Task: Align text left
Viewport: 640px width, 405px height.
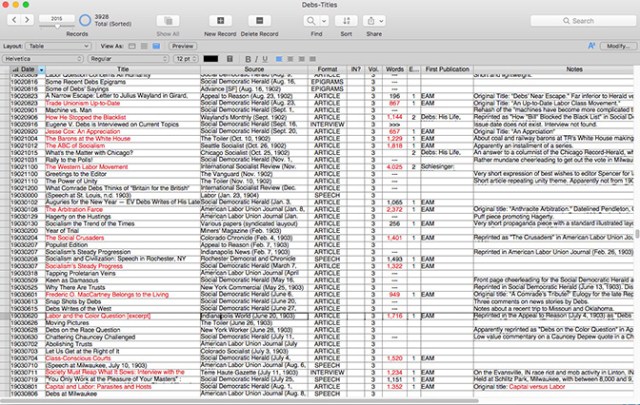Action: (279, 59)
